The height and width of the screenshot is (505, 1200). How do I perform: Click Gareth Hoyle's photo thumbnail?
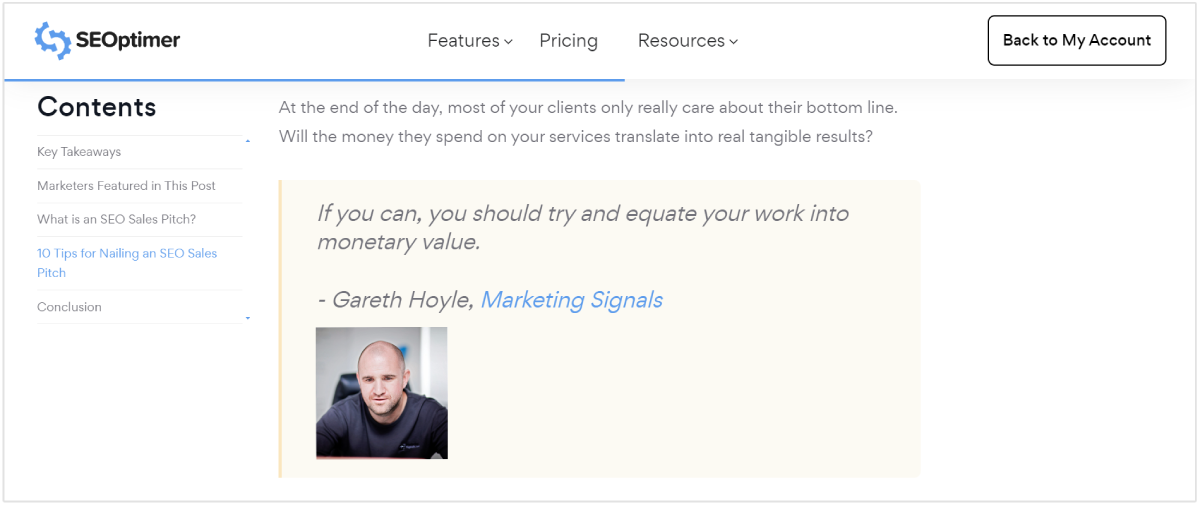381,393
